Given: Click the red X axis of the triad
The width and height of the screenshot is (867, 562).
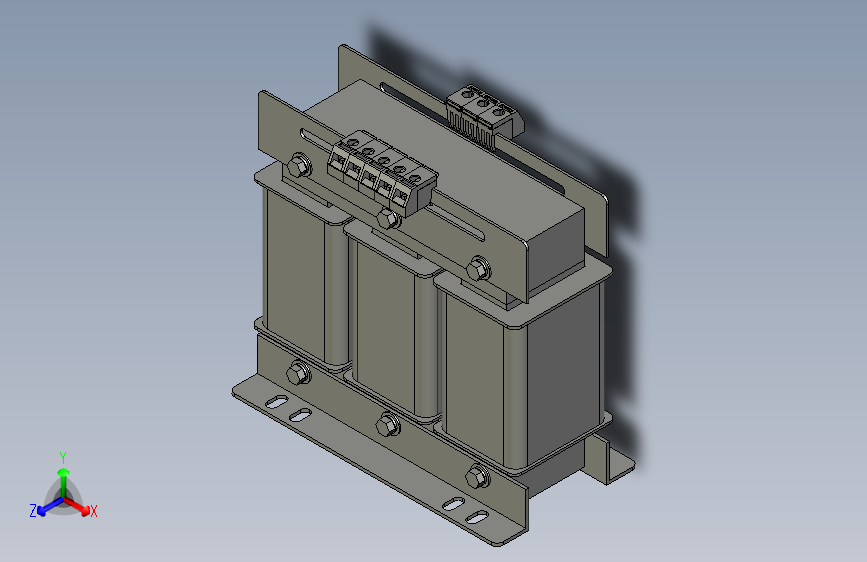Looking at the screenshot, I should coord(78,507).
